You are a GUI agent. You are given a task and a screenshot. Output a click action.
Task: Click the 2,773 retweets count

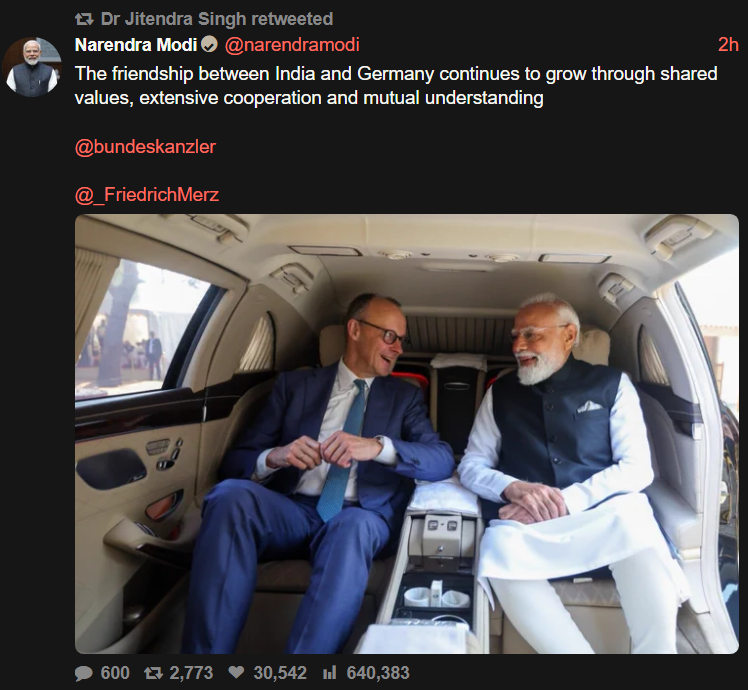click(x=192, y=673)
